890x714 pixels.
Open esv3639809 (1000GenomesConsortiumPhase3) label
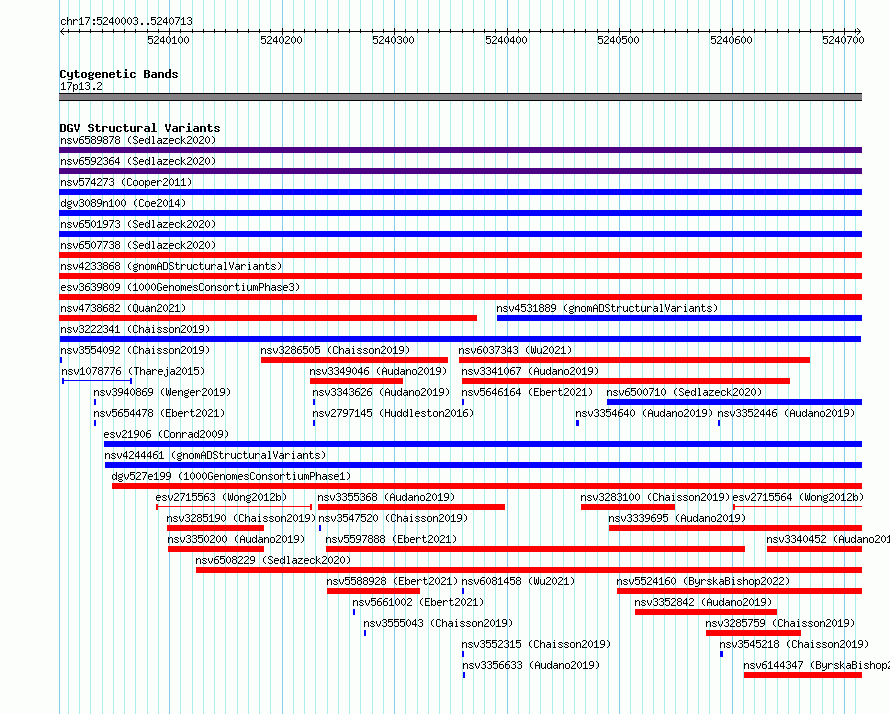pyautogui.click(x=180, y=287)
